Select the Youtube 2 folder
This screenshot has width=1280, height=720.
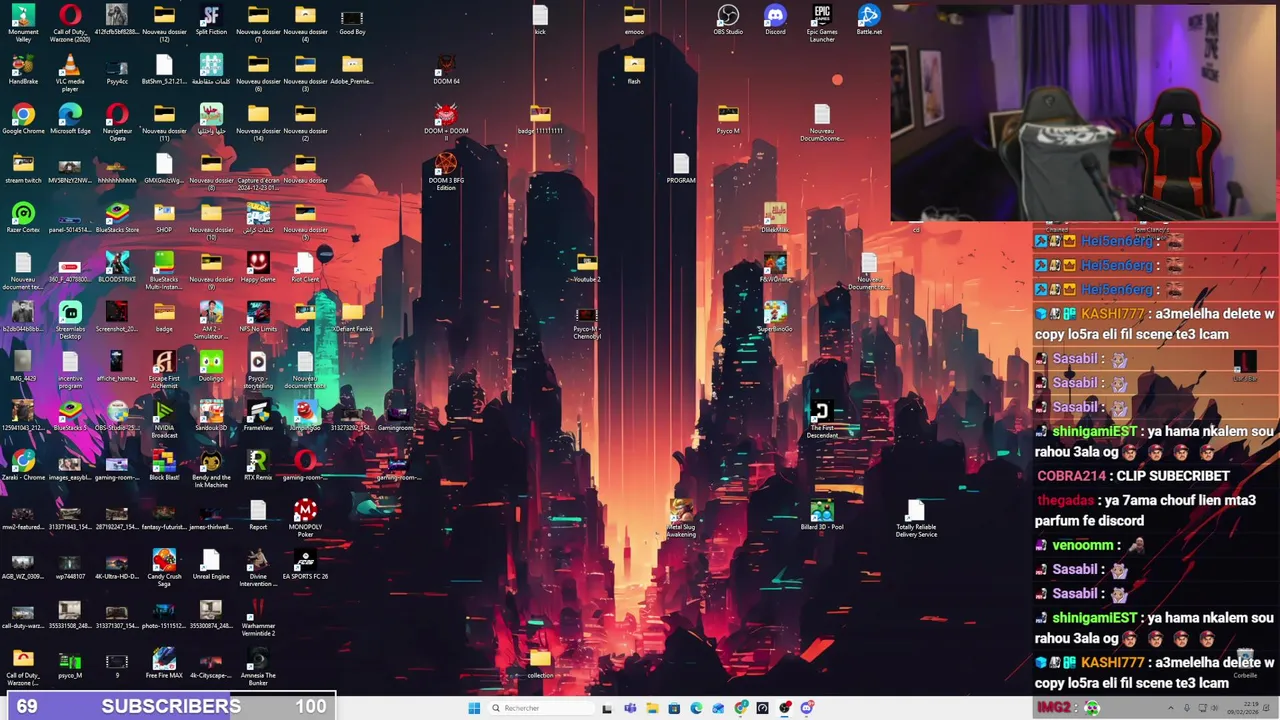[x=587, y=267]
